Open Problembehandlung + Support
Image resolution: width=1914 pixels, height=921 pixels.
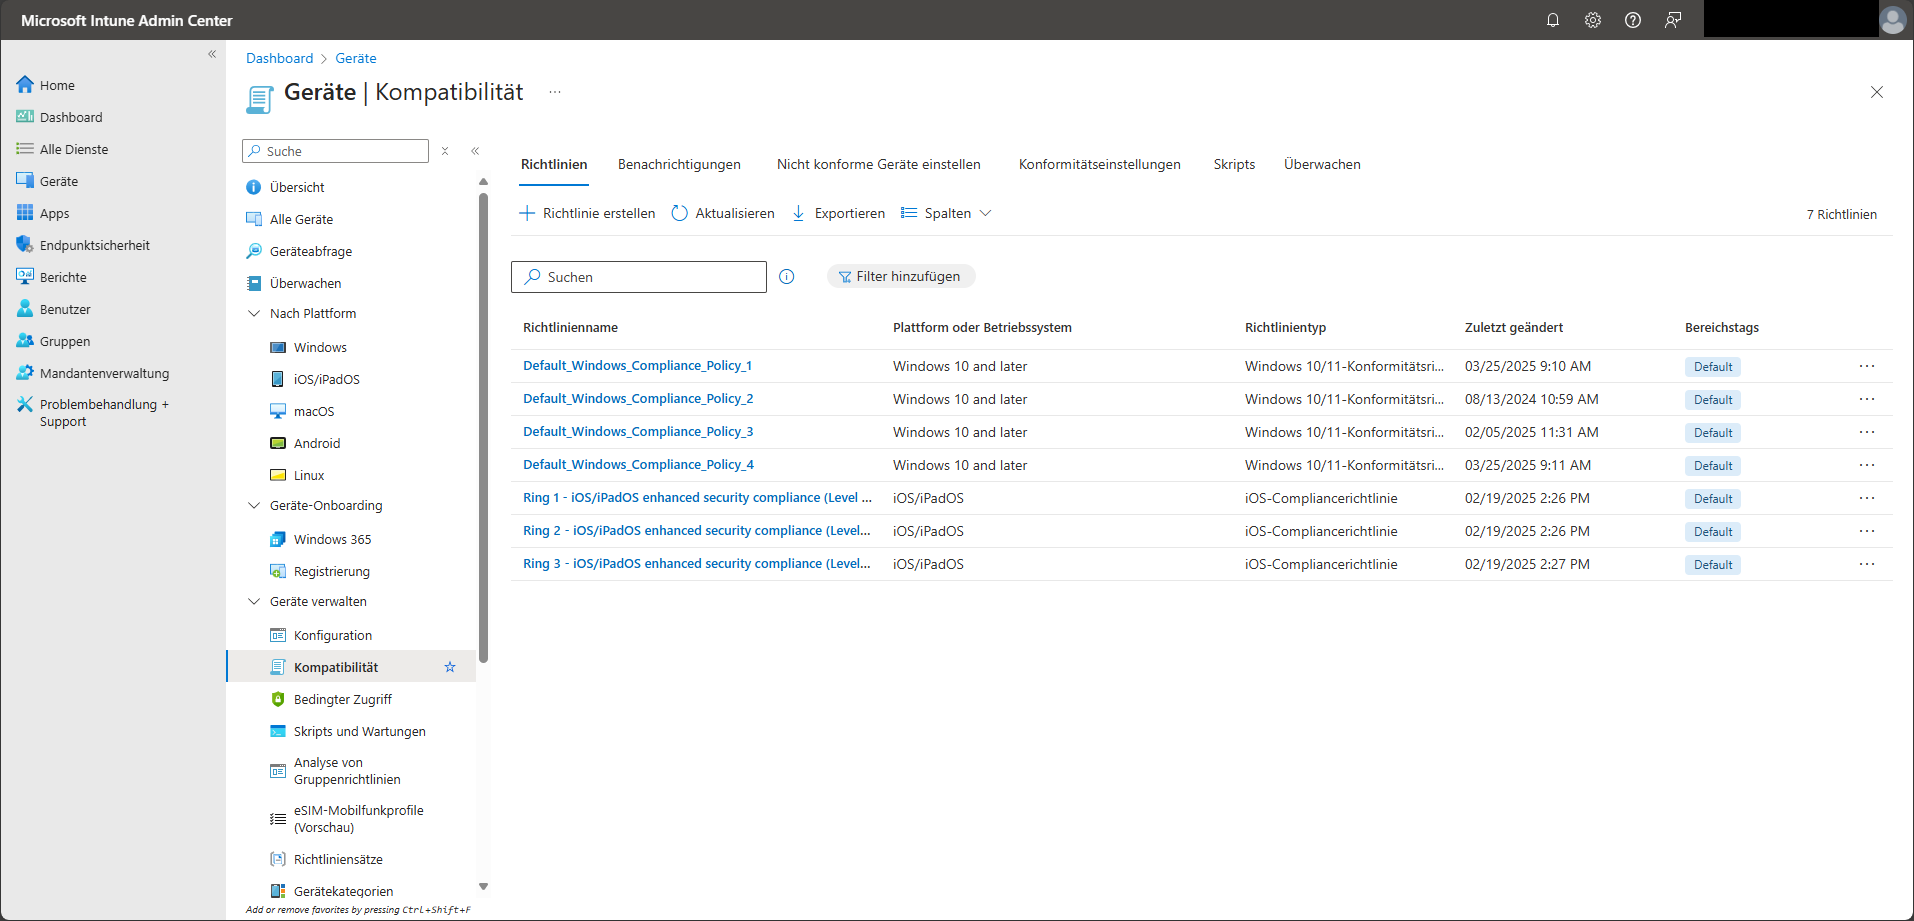(104, 413)
